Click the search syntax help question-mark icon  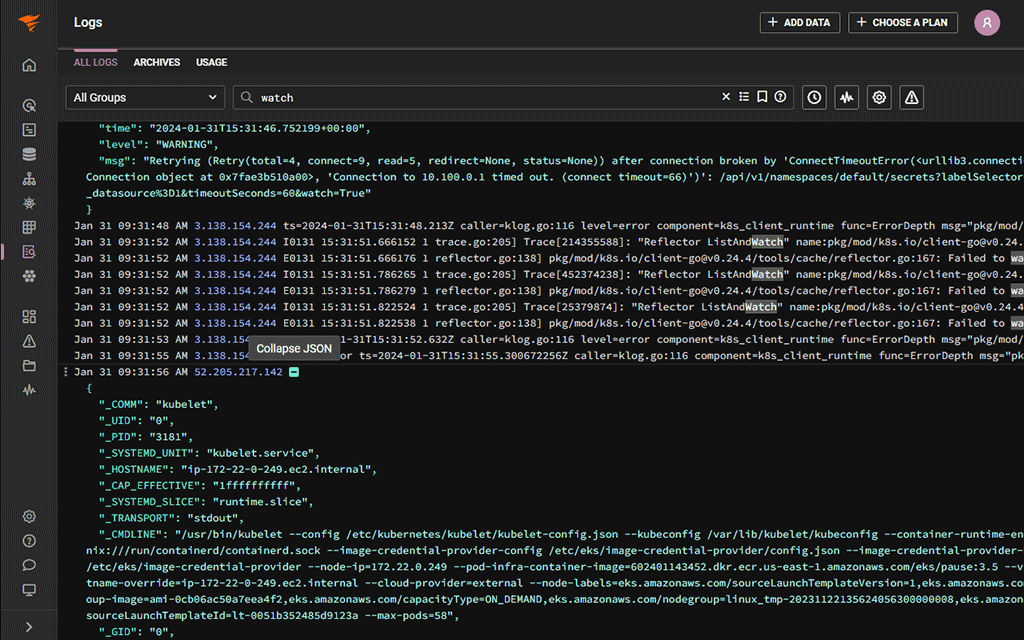pos(779,97)
